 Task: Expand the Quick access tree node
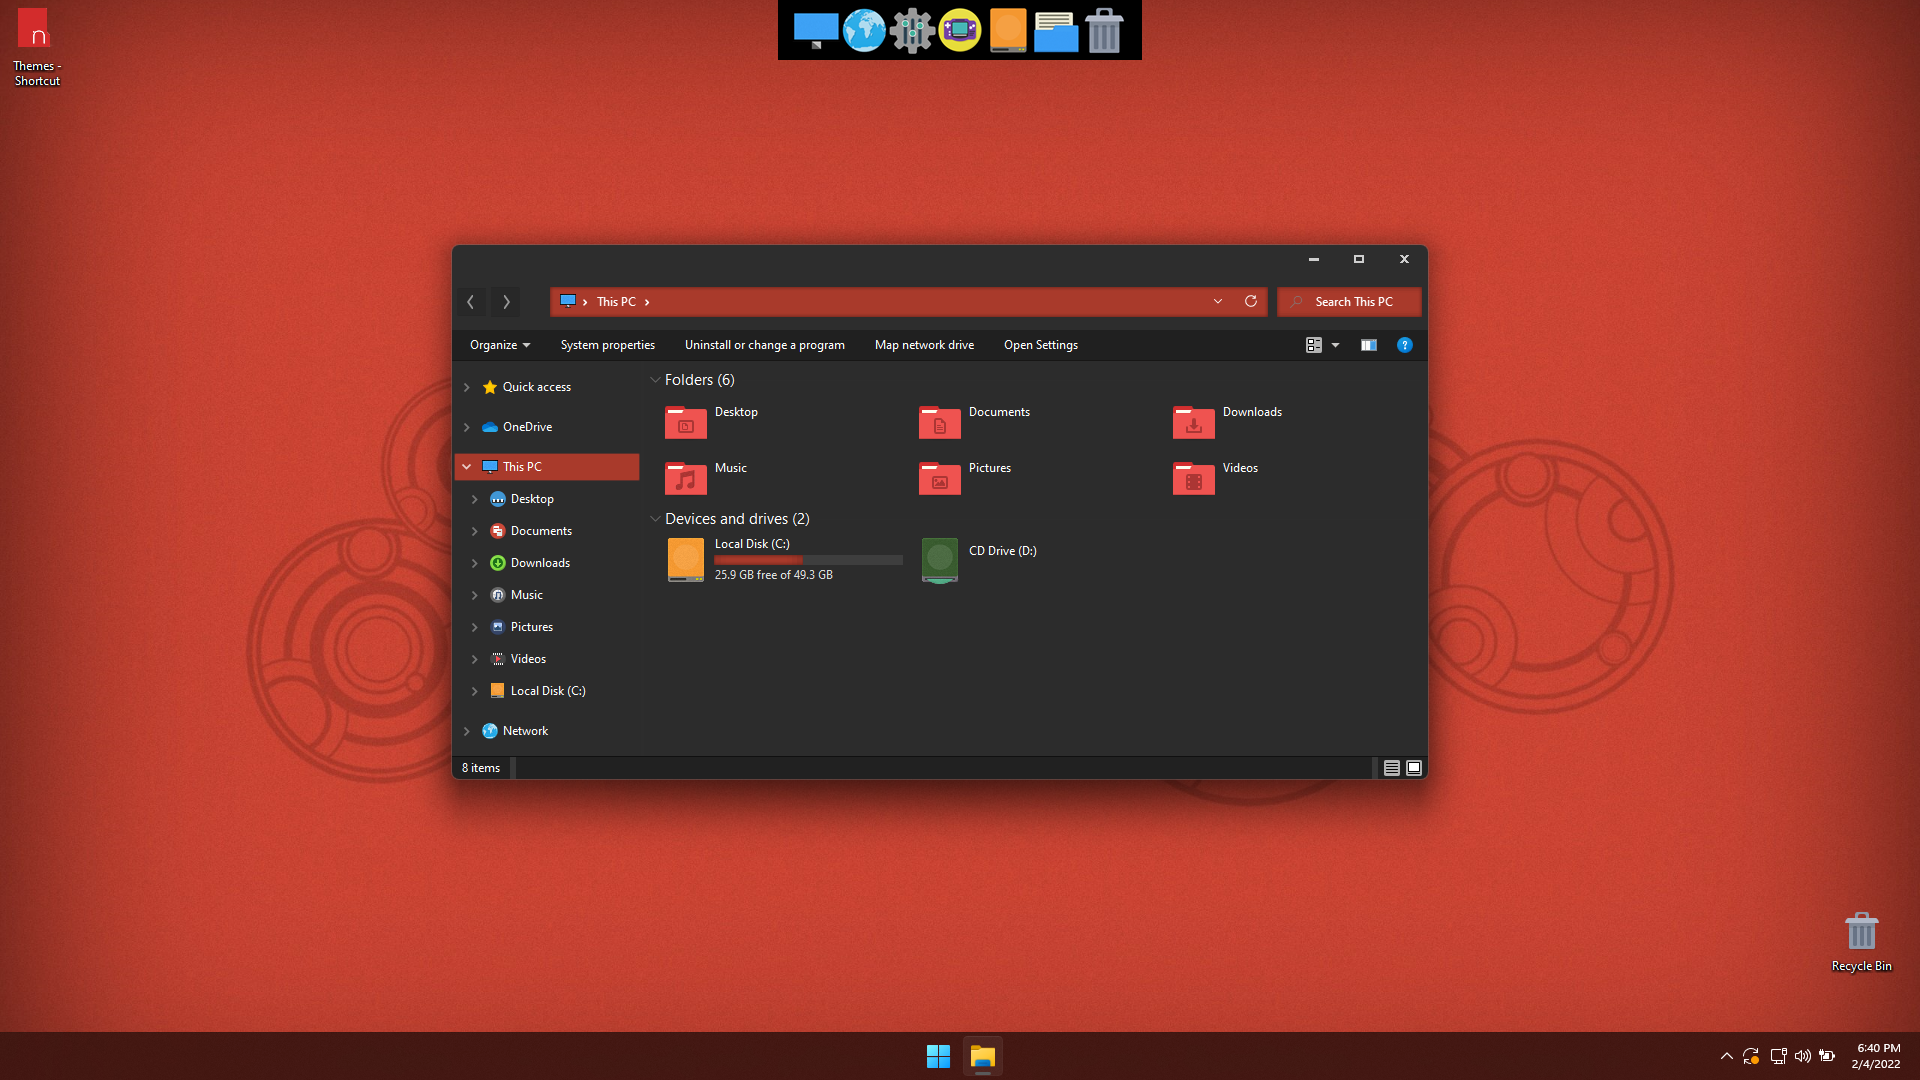pyautogui.click(x=466, y=387)
